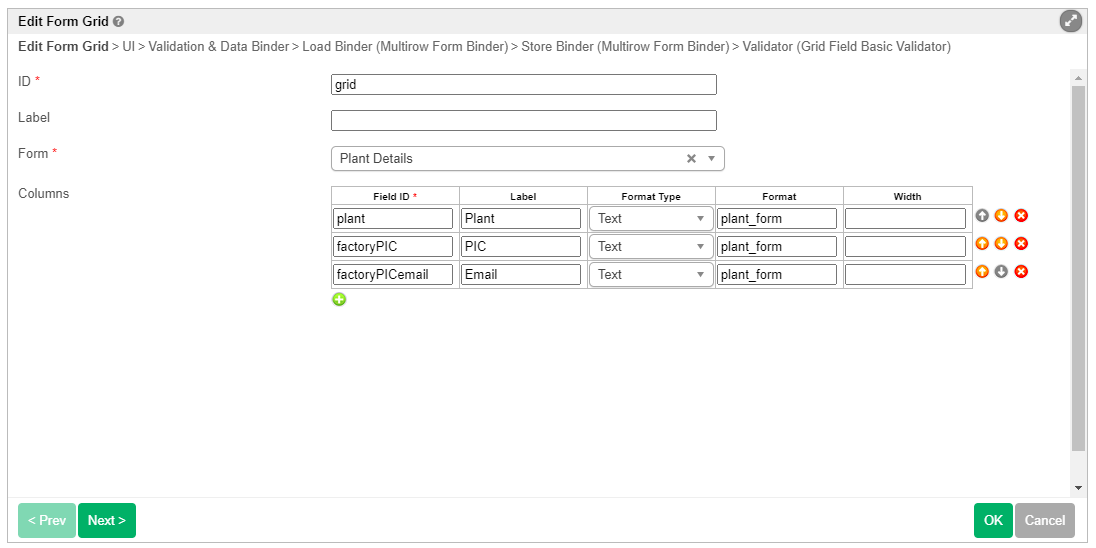Screen dimensions: 1096x548
Task: Delete the plant column row
Action: point(1021,216)
